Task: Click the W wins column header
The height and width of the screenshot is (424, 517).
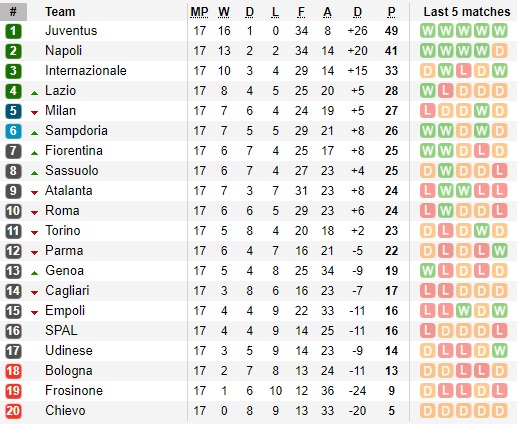Action: coord(224,12)
